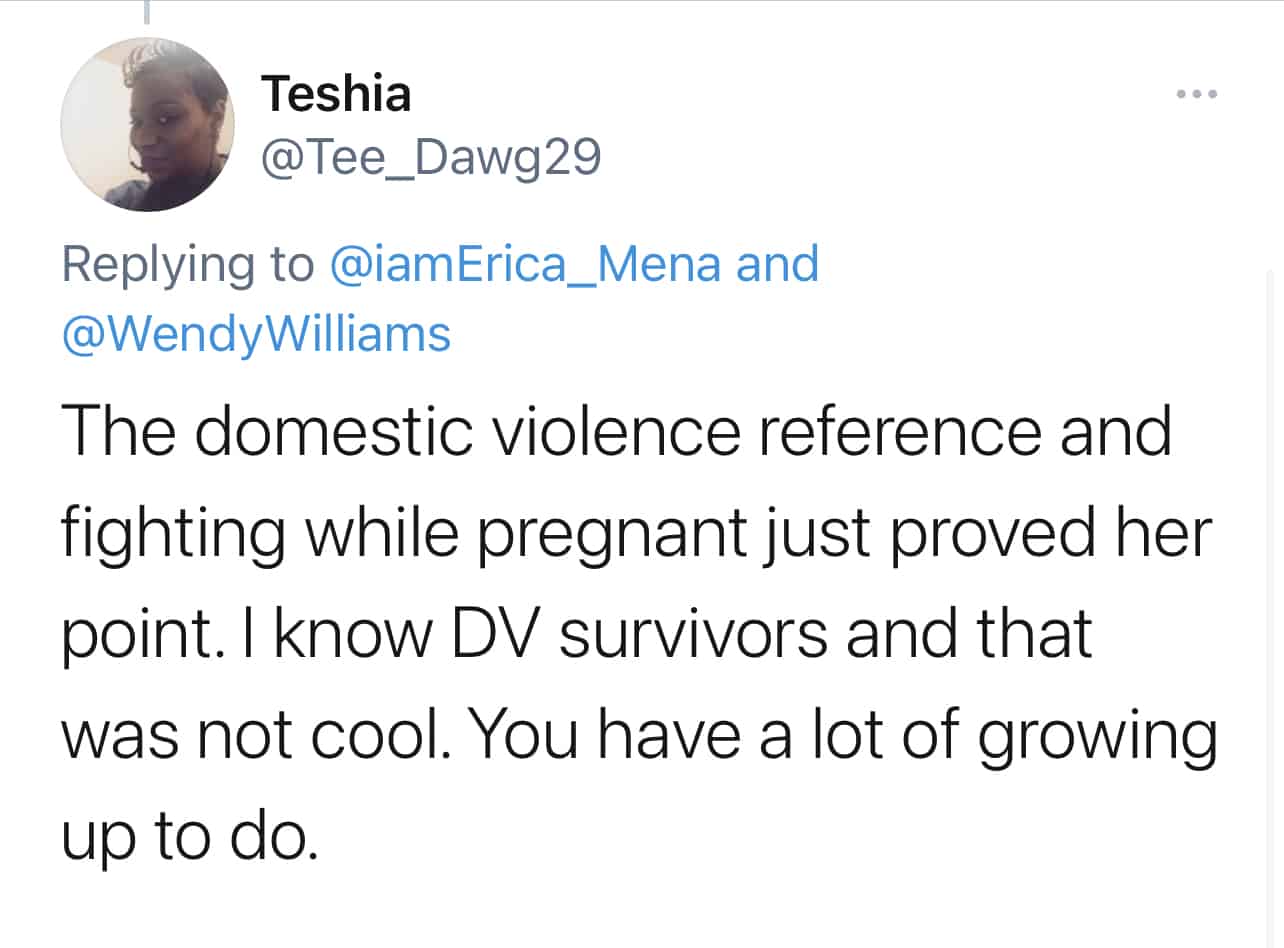This screenshot has width=1284, height=948.
Task: Click the thread connector line above the avatar
Action: pos(147,12)
